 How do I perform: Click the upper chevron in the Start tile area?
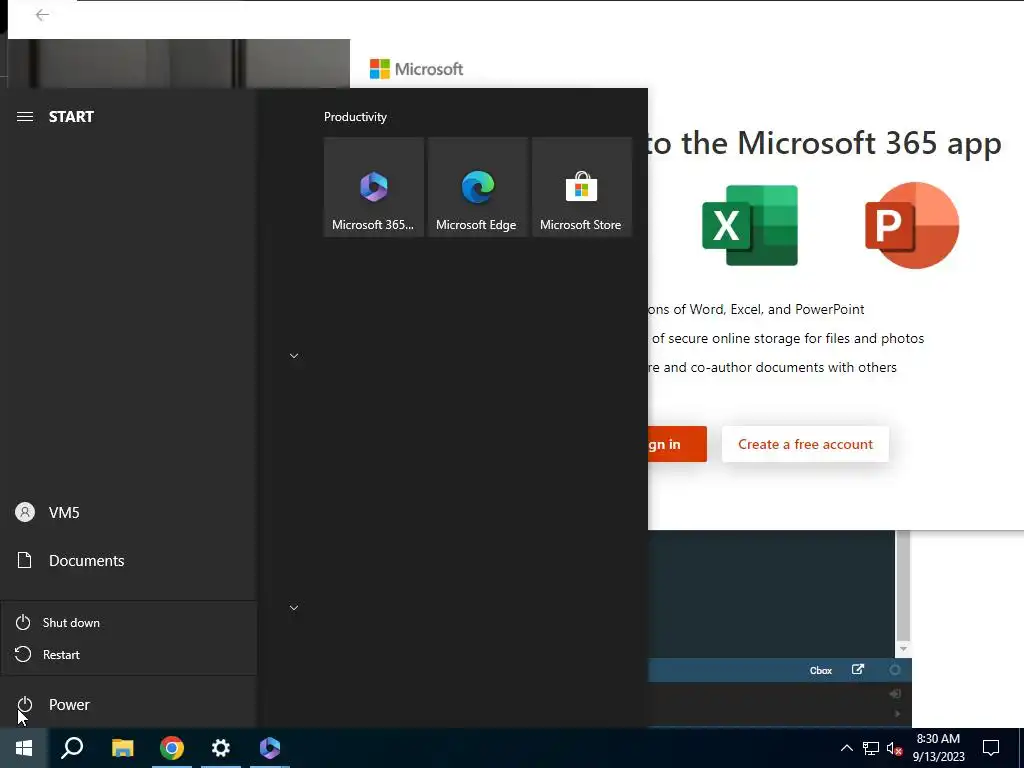tap(294, 356)
